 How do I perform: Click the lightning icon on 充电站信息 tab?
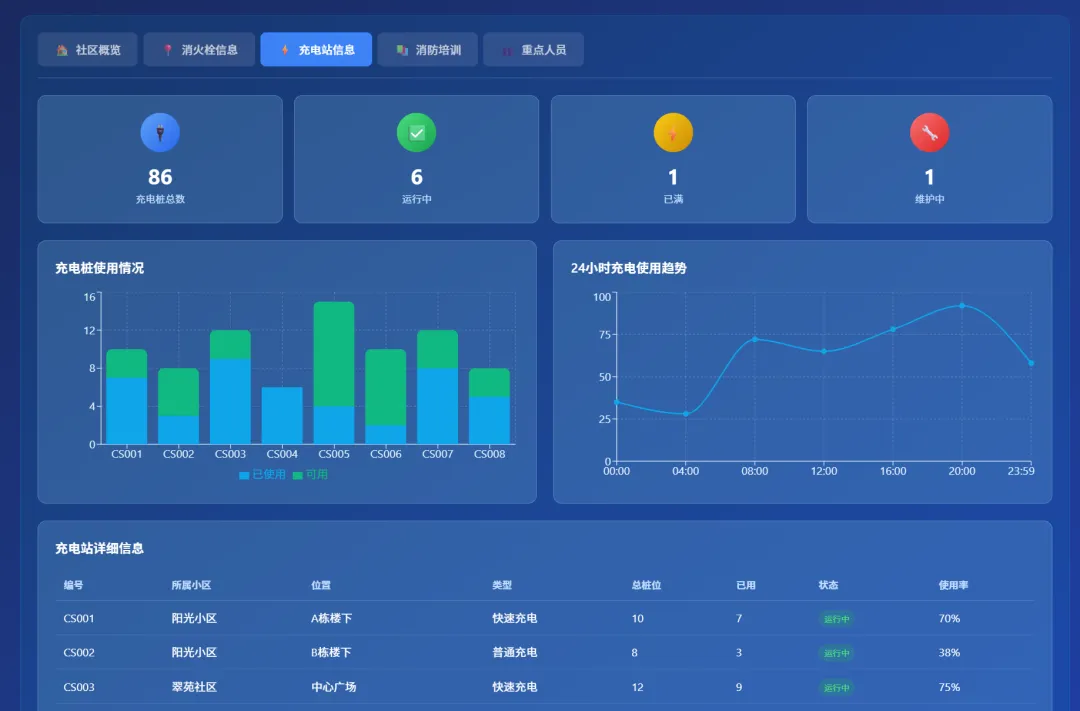(x=284, y=50)
